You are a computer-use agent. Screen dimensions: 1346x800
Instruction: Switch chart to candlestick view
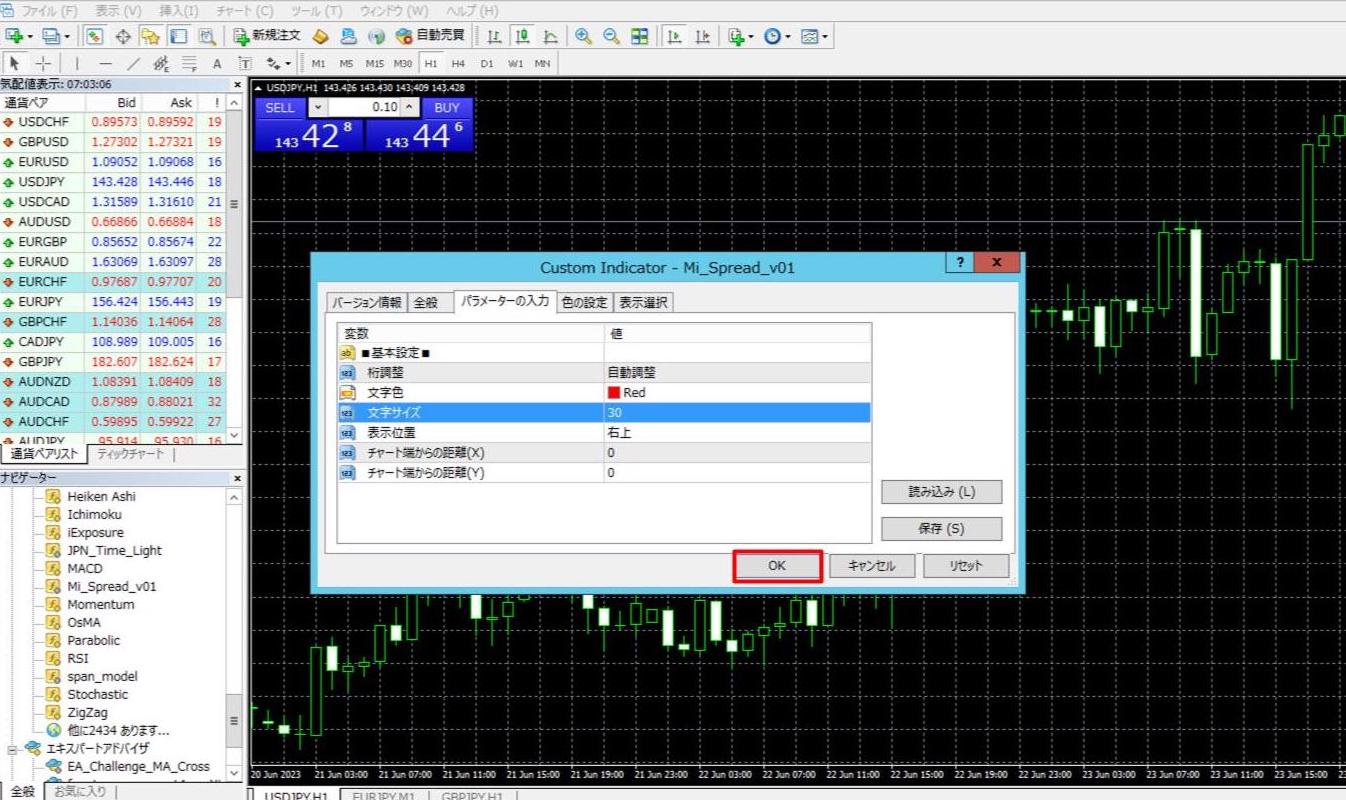click(520, 36)
